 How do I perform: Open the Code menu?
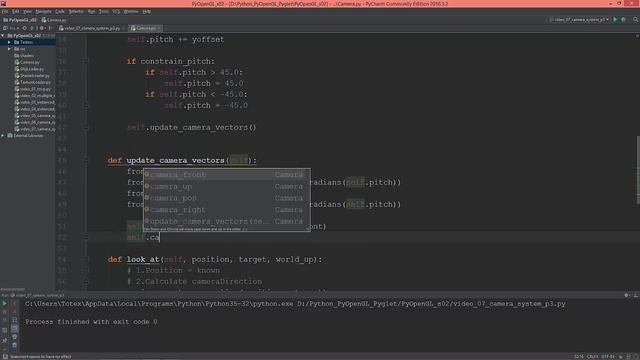[60, 11]
